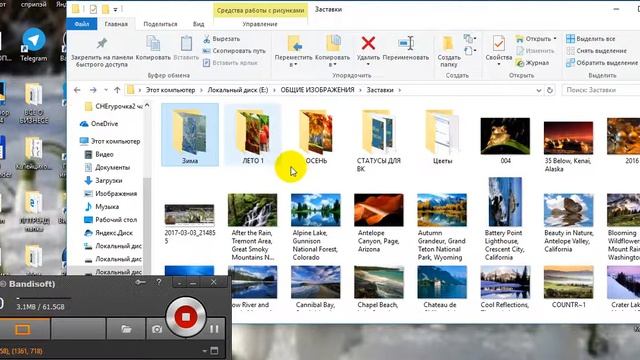Click Выделить все

pos(591,39)
